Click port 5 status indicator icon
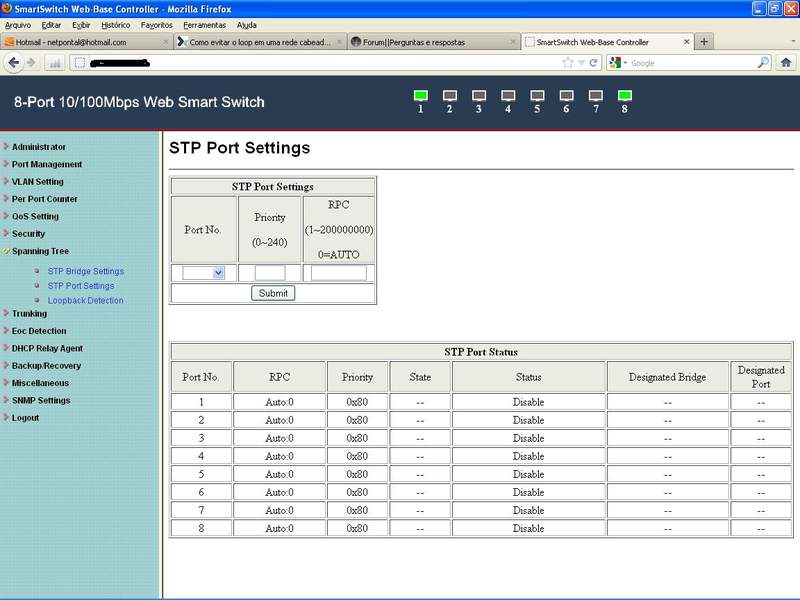Image resolution: width=800 pixels, height=600 pixels. click(x=537, y=96)
